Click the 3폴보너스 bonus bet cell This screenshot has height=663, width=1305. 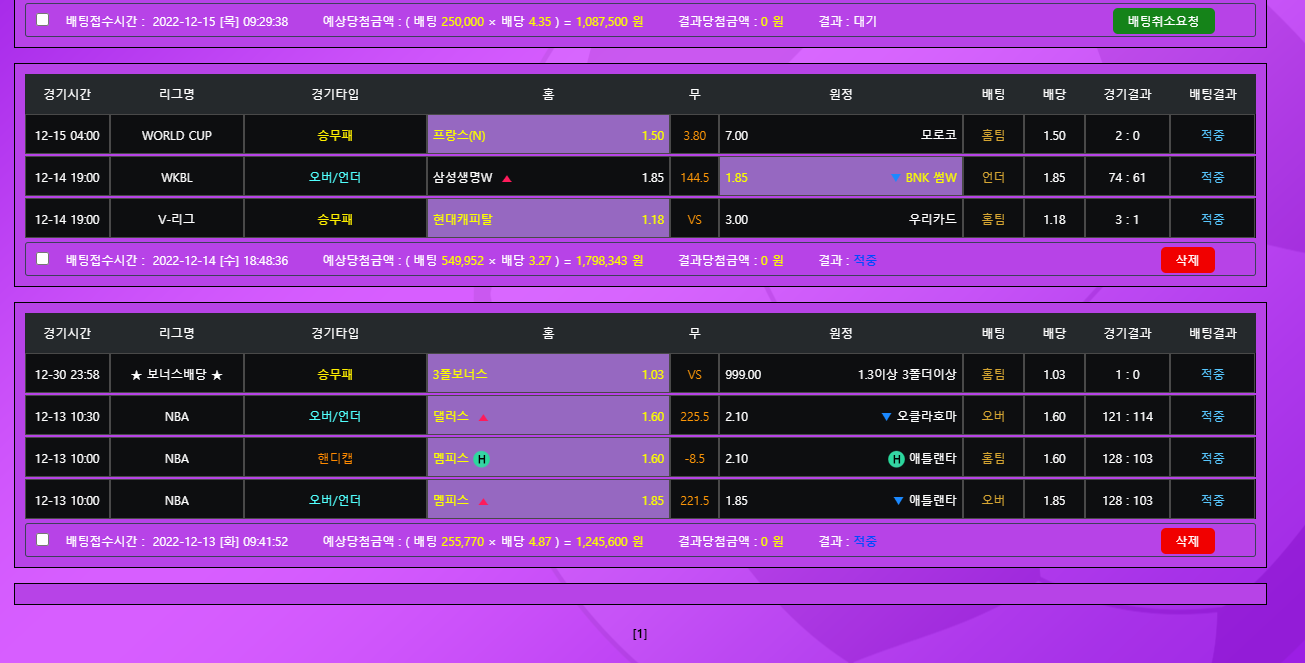pyautogui.click(x=548, y=375)
